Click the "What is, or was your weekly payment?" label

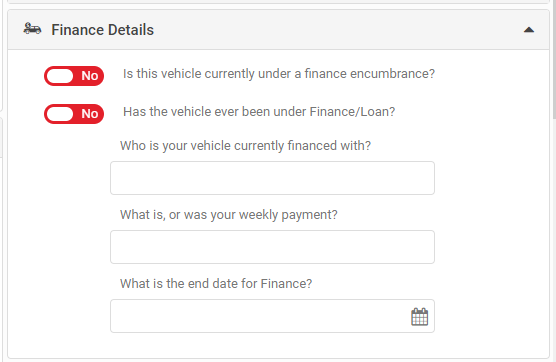pos(229,215)
